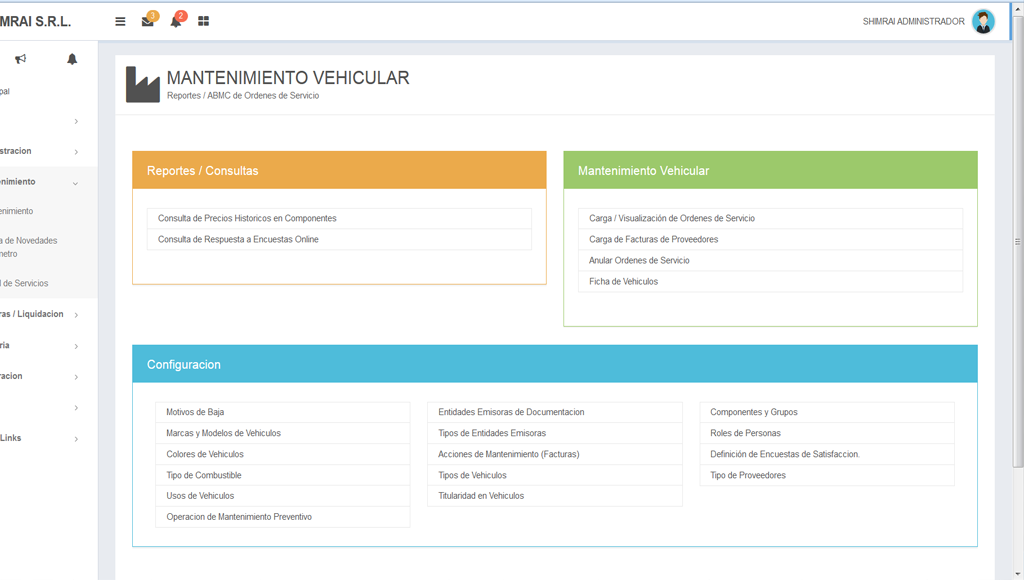Open Carga / Visualización de Ordenes de Servicio
This screenshot has height=580, width=1024.
[x=770, y=218]
